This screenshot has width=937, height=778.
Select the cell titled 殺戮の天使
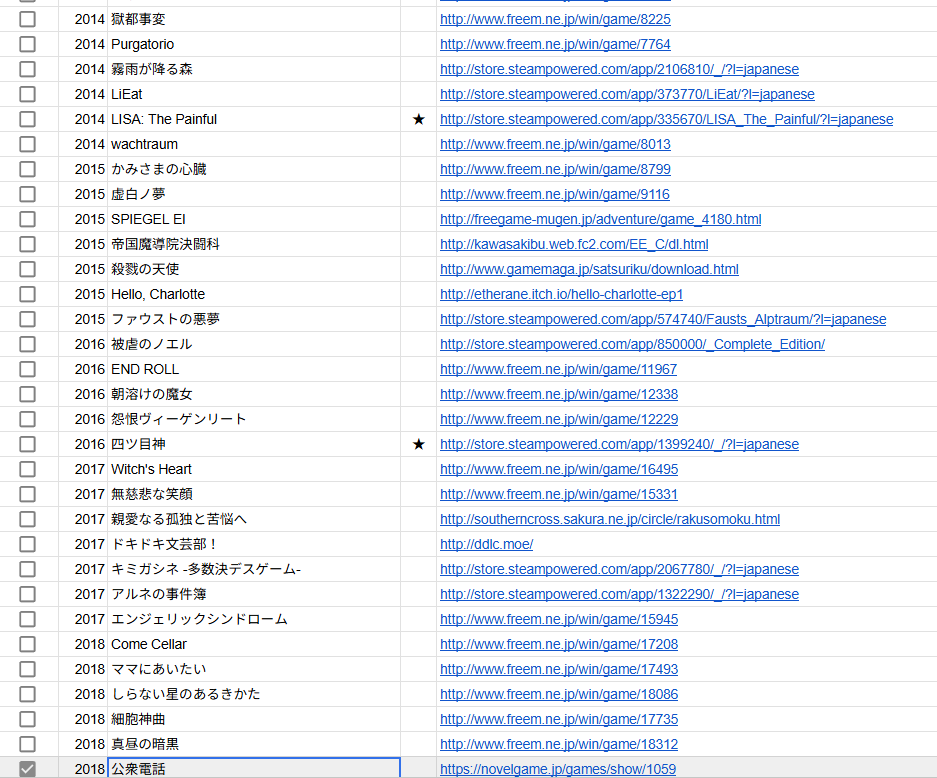coord(254,269)
